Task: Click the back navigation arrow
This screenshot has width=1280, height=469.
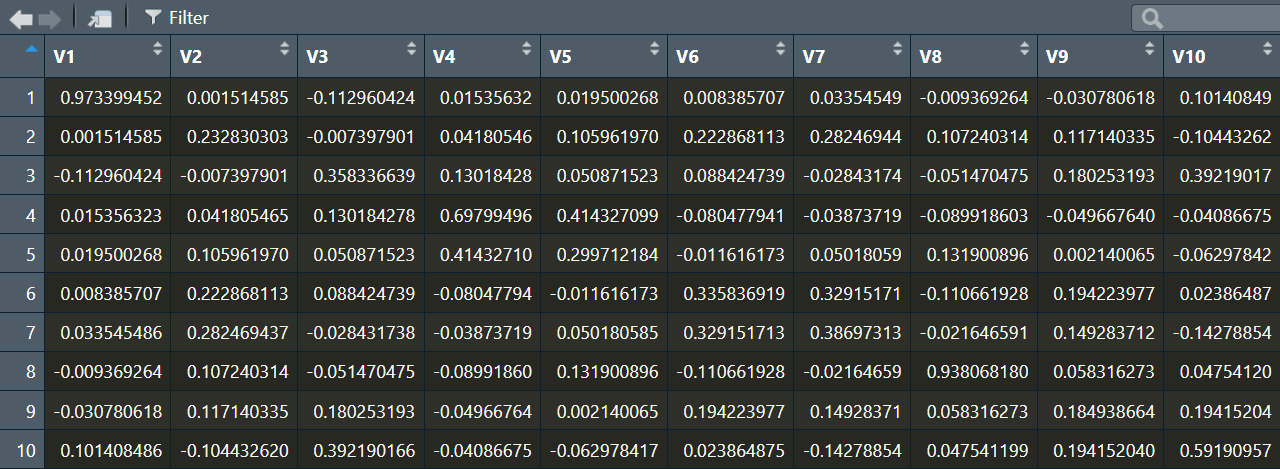Action: (20, 18)
